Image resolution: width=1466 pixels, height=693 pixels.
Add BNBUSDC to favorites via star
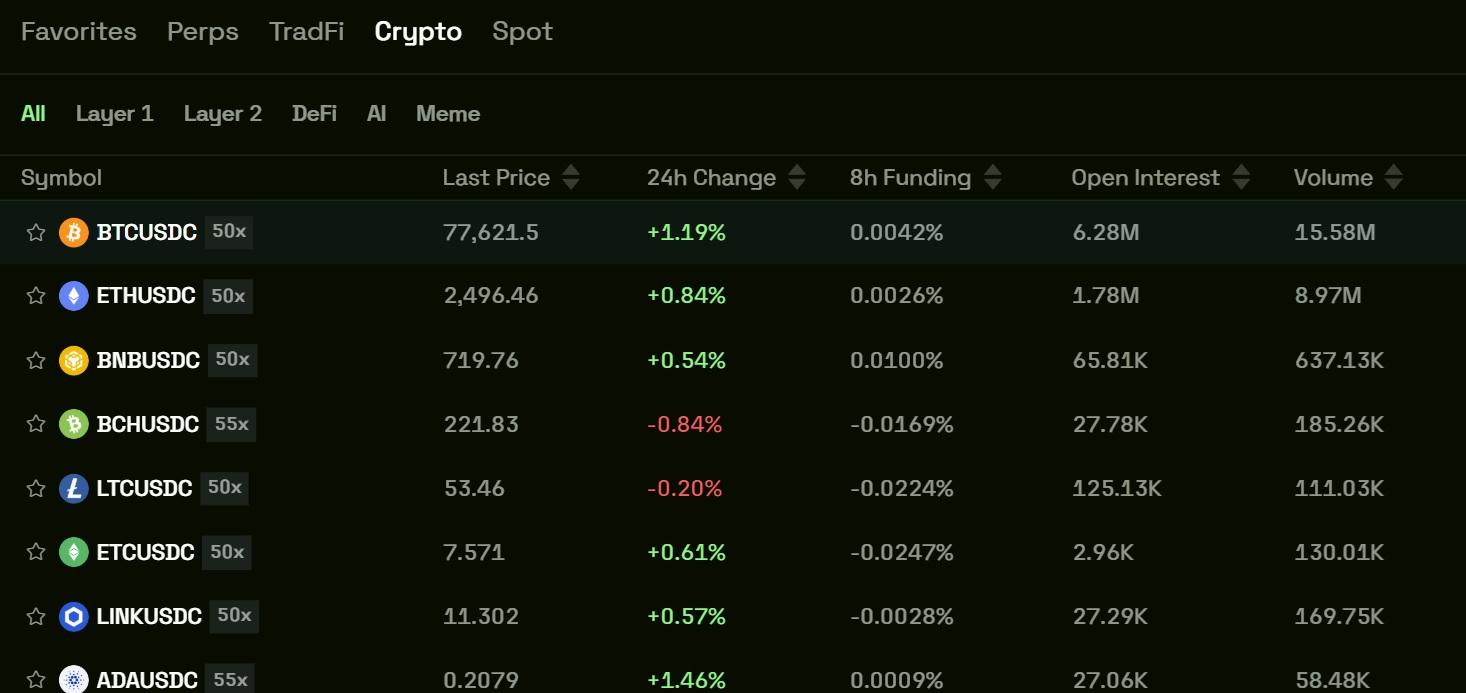(36, 360)
